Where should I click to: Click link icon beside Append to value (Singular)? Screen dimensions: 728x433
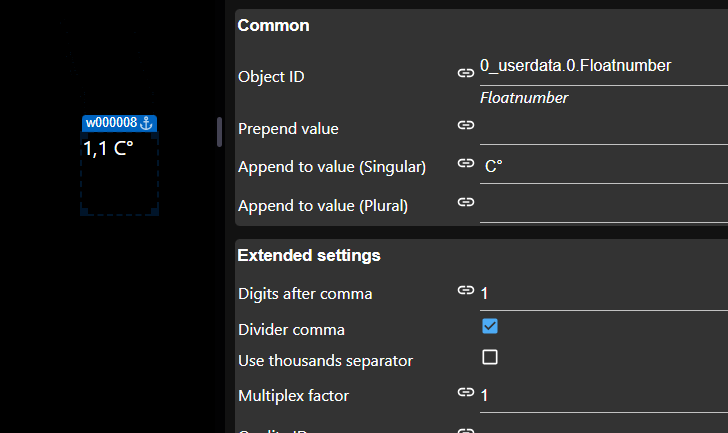(x=465, y=163)
